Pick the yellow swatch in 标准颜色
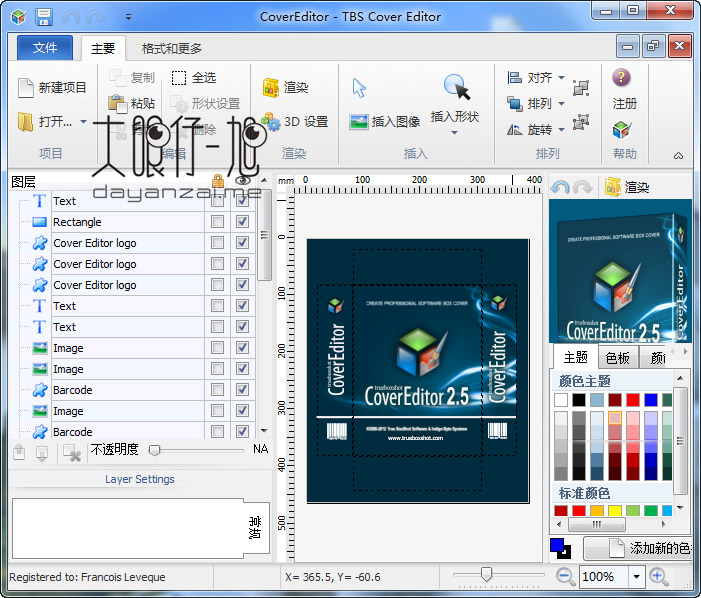The height and width of the screenshot is (598, 701). coord(615,510)
